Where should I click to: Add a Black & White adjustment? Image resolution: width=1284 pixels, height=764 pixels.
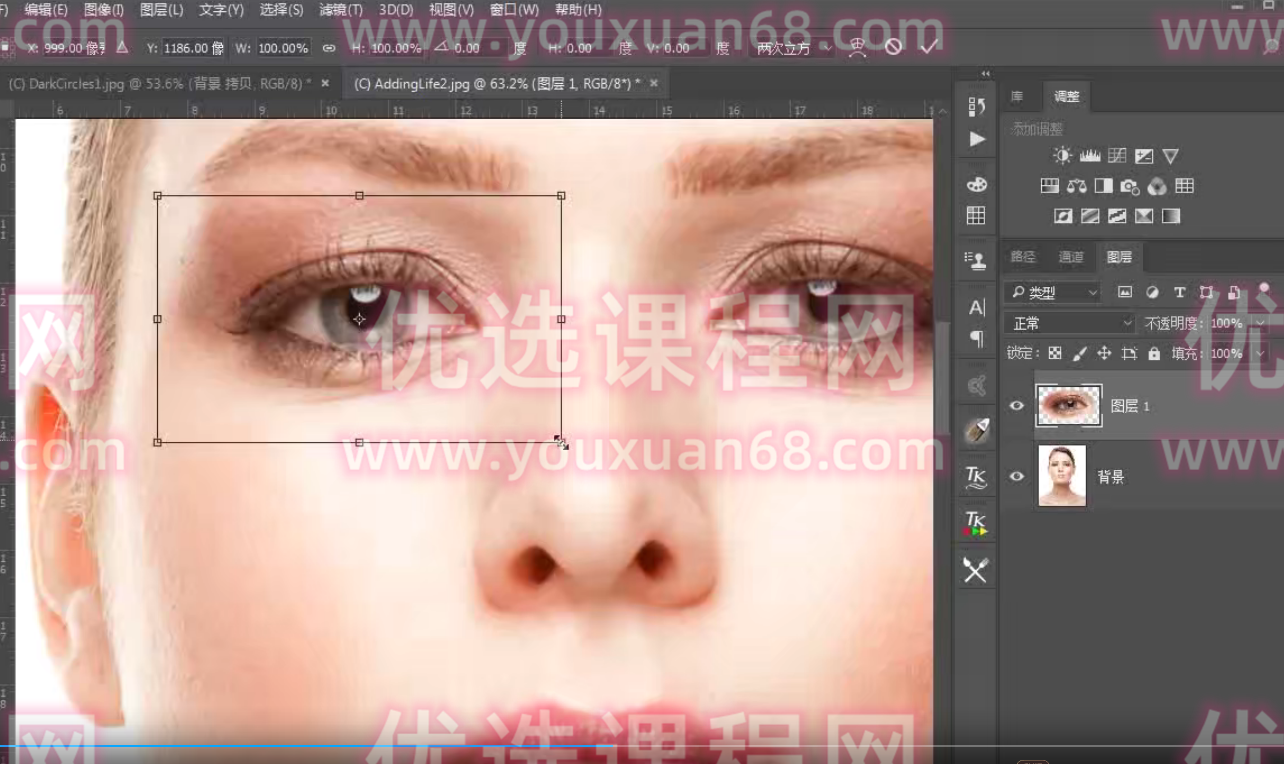coord(1103,186)
